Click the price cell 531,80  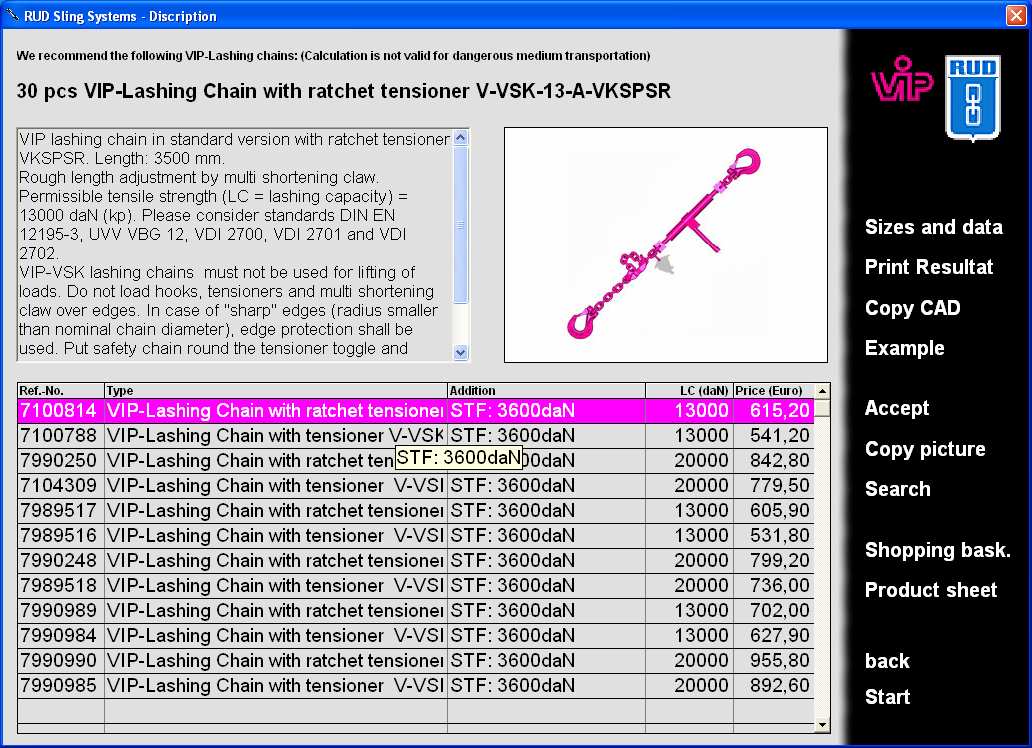tap(773, 536)
